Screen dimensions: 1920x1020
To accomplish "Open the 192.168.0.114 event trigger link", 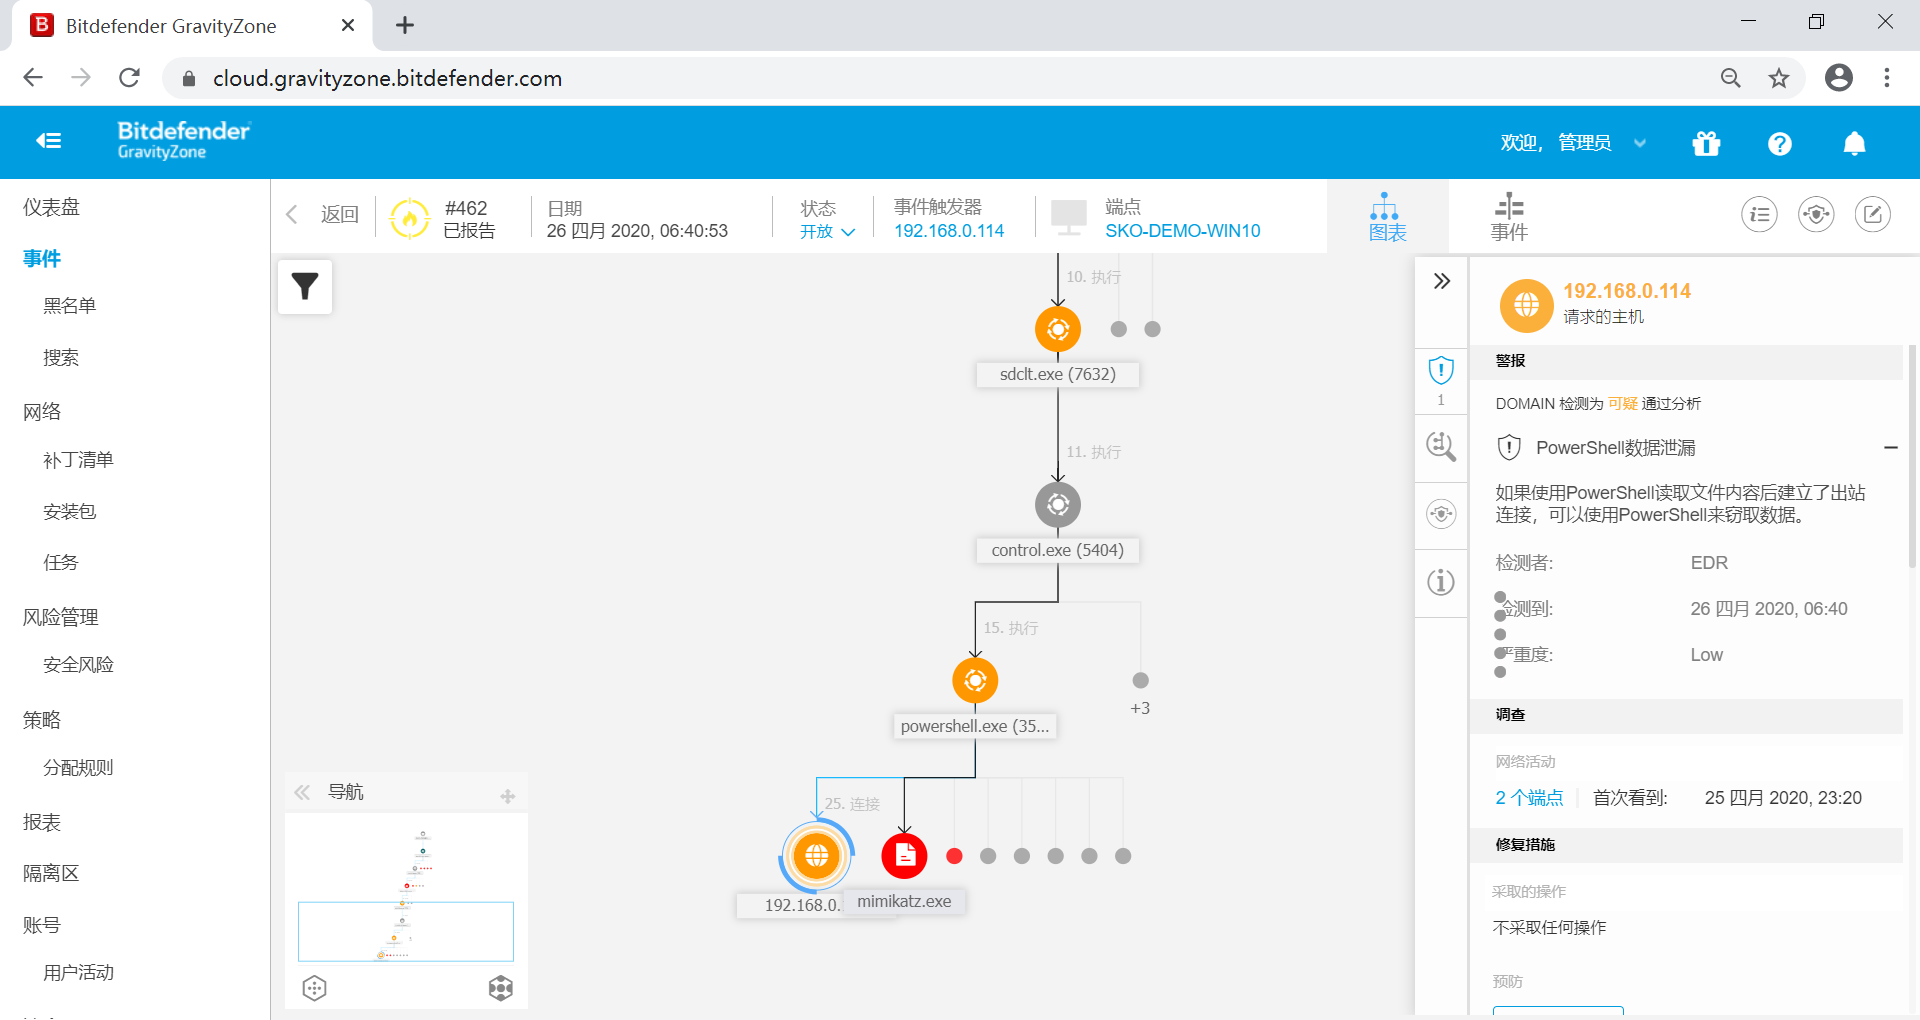I will pyautogui.click(x=949, y=231).
